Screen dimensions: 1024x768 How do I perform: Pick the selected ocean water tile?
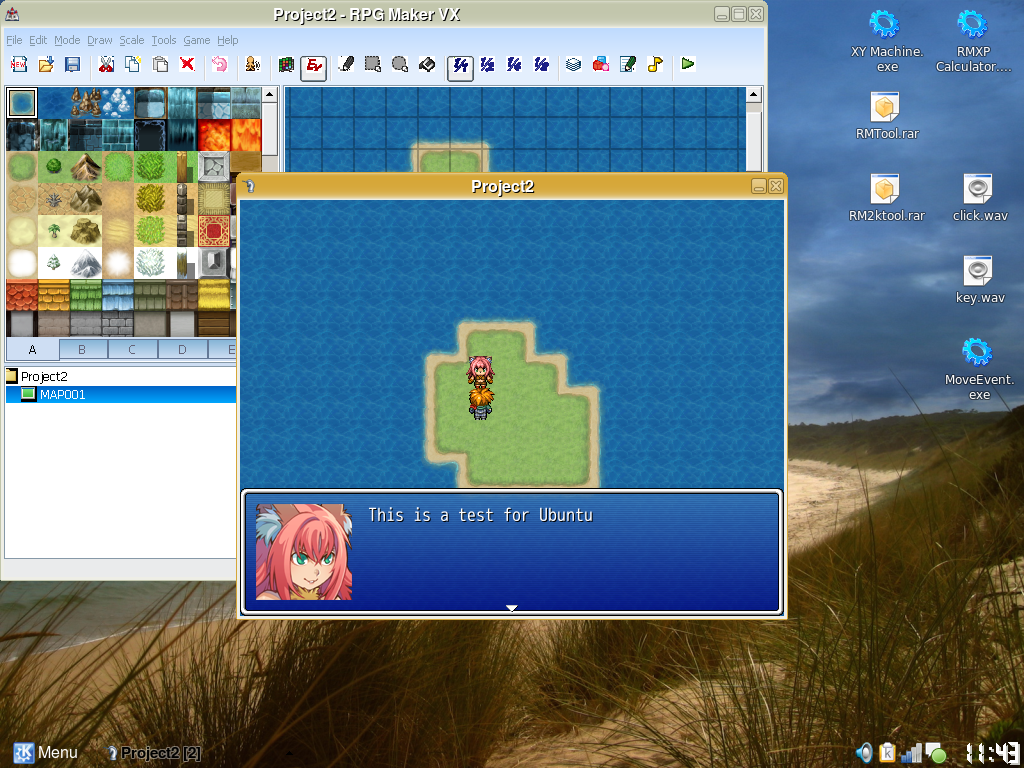[22, 103]
